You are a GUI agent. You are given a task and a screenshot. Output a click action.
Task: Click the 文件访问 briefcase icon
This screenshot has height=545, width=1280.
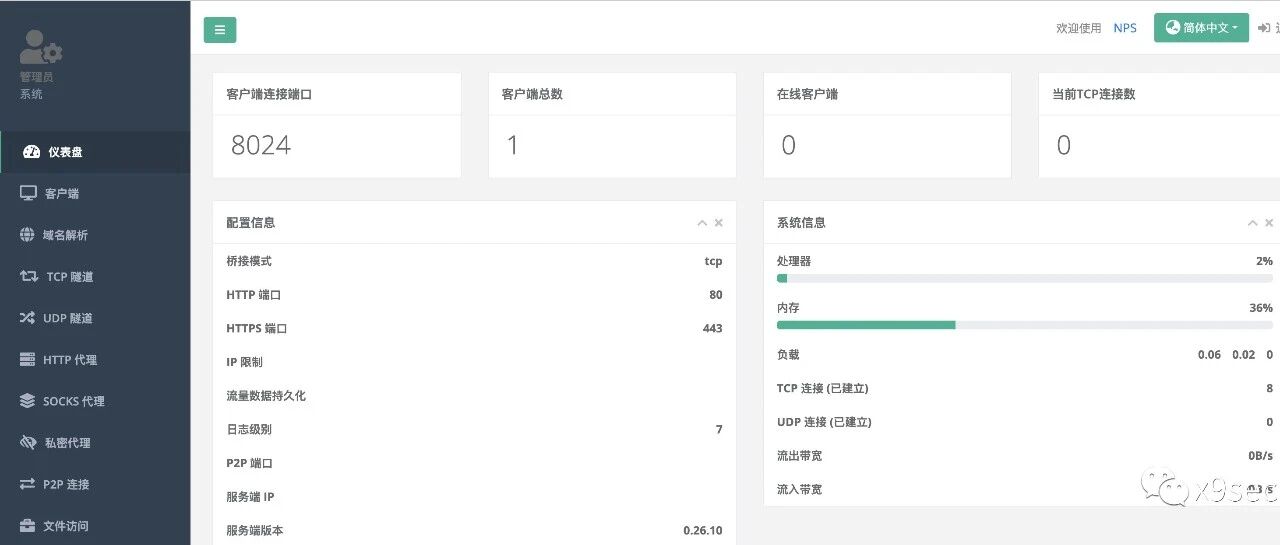click(x=28, y=525)
